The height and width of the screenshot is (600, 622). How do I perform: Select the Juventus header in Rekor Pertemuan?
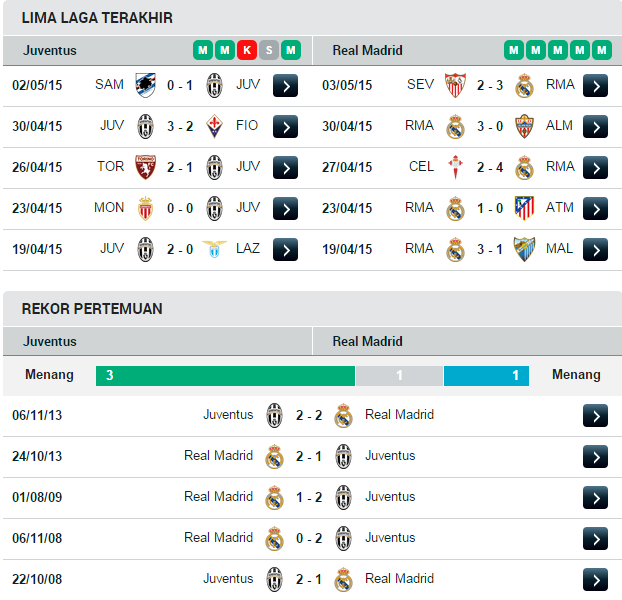(x=50, y=341)
